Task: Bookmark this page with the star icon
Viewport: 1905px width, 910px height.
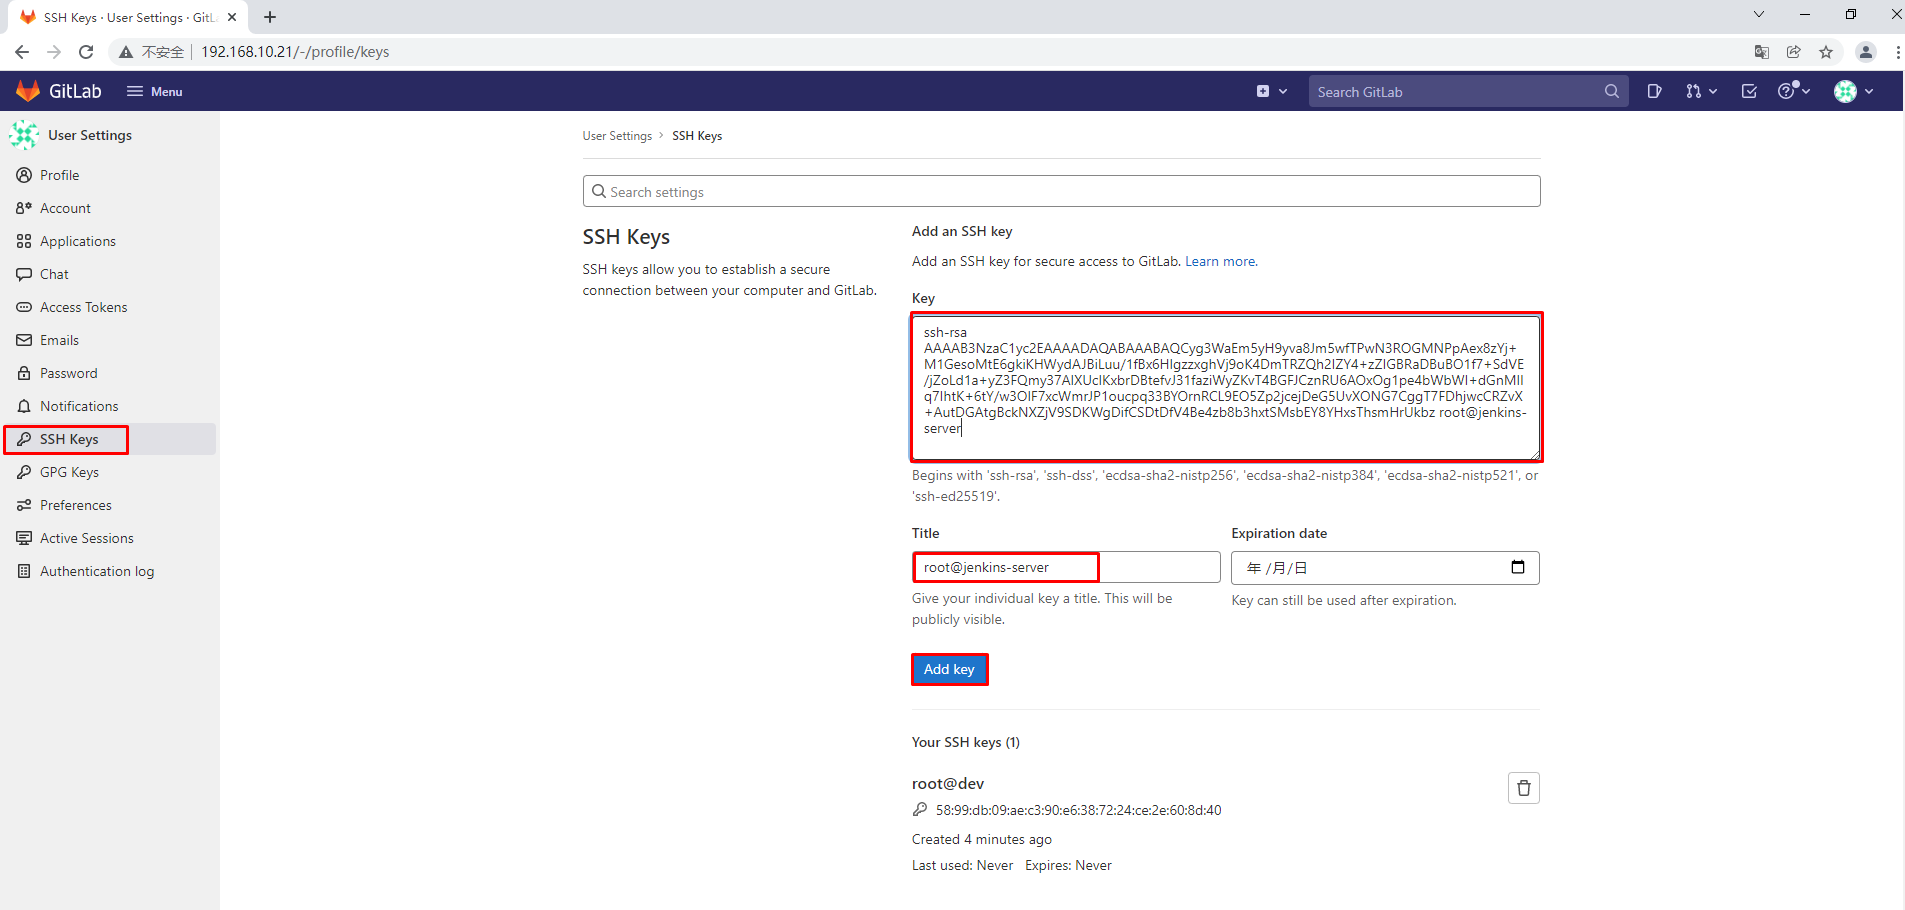Action: point(1826,52)
